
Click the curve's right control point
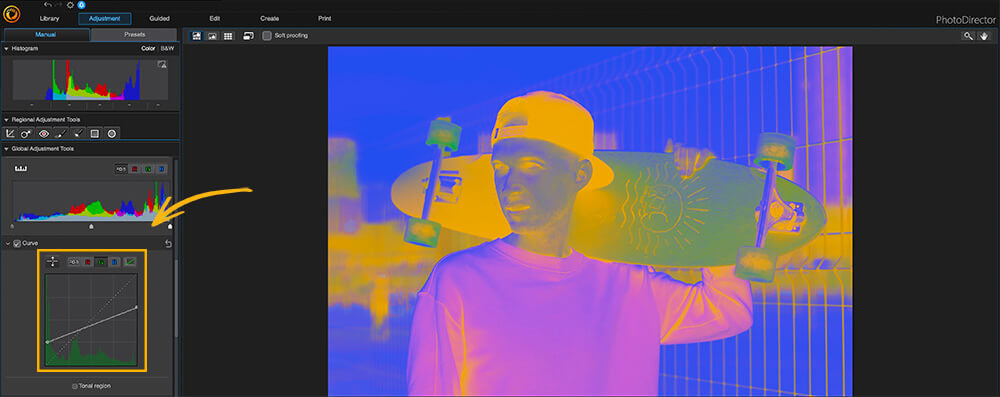coord(136,308)
